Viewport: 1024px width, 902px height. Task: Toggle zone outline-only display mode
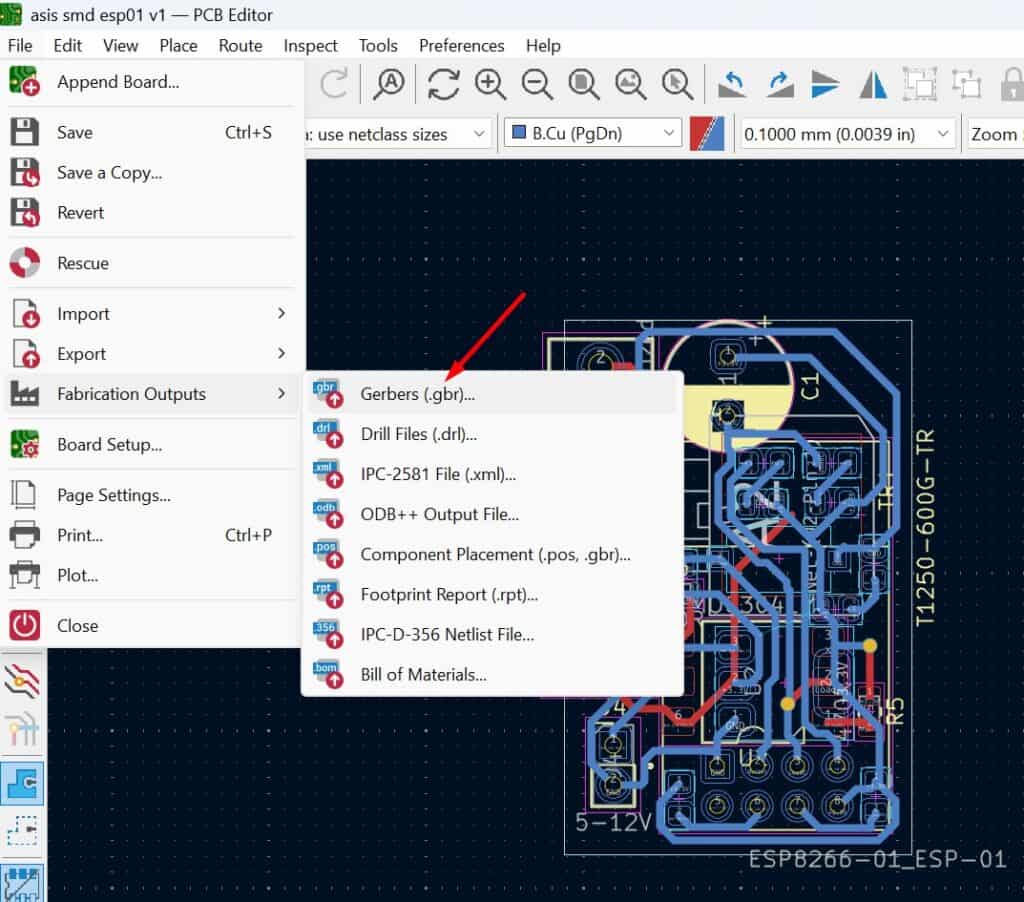click(24, 833)
